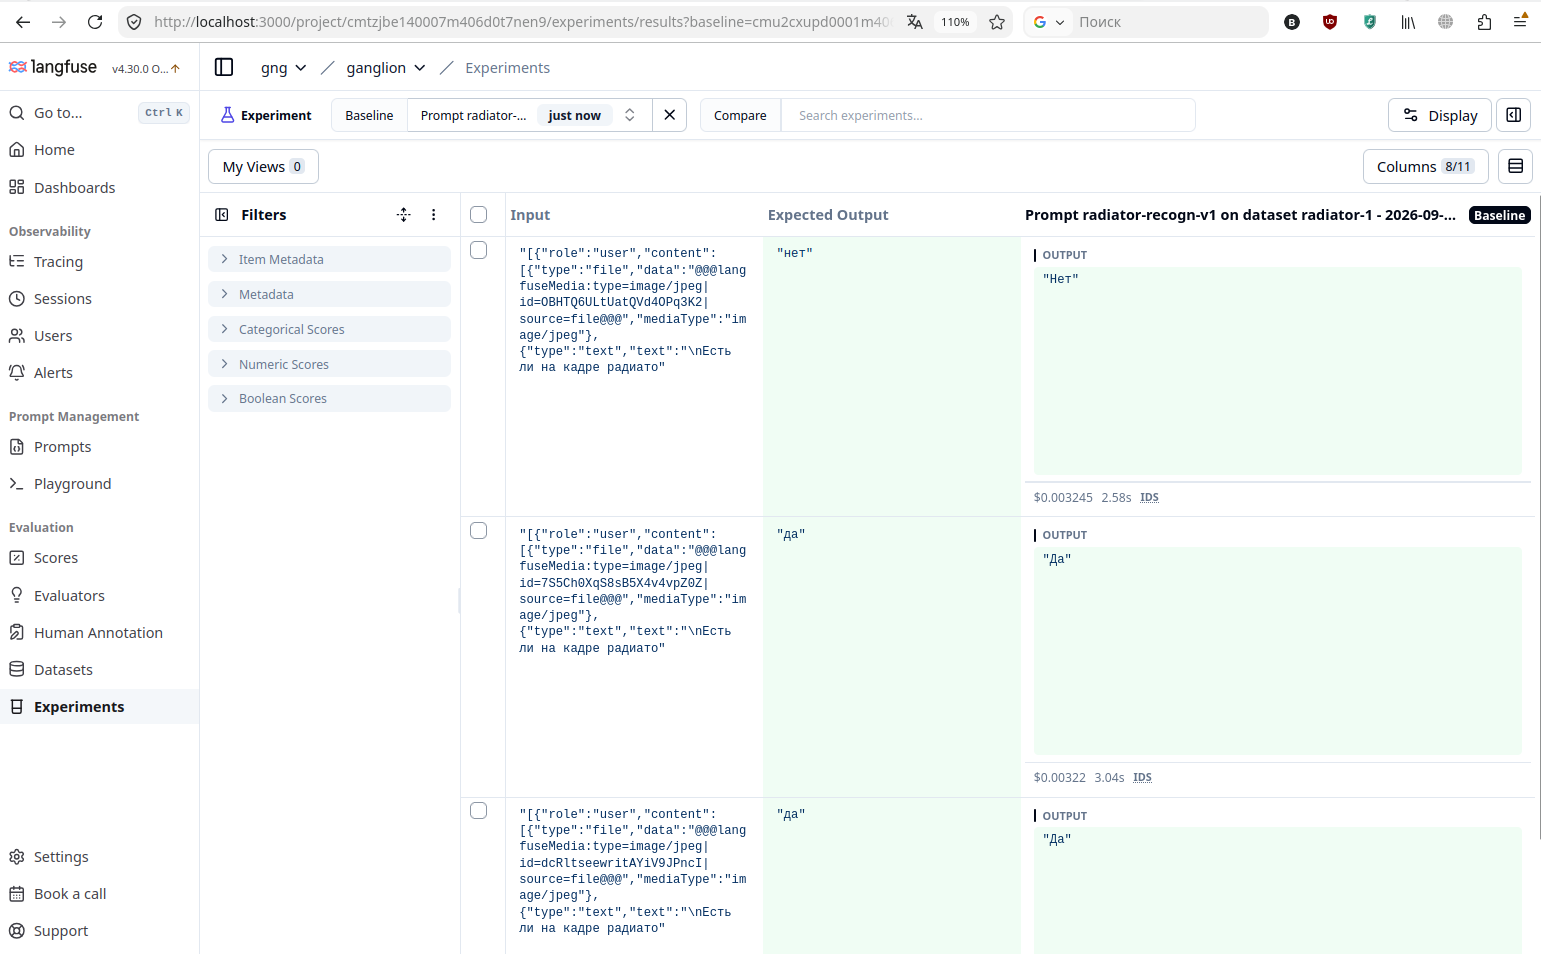Open the ganglion project dropdown
The image size is (1541, 954).
coord(386,68)
